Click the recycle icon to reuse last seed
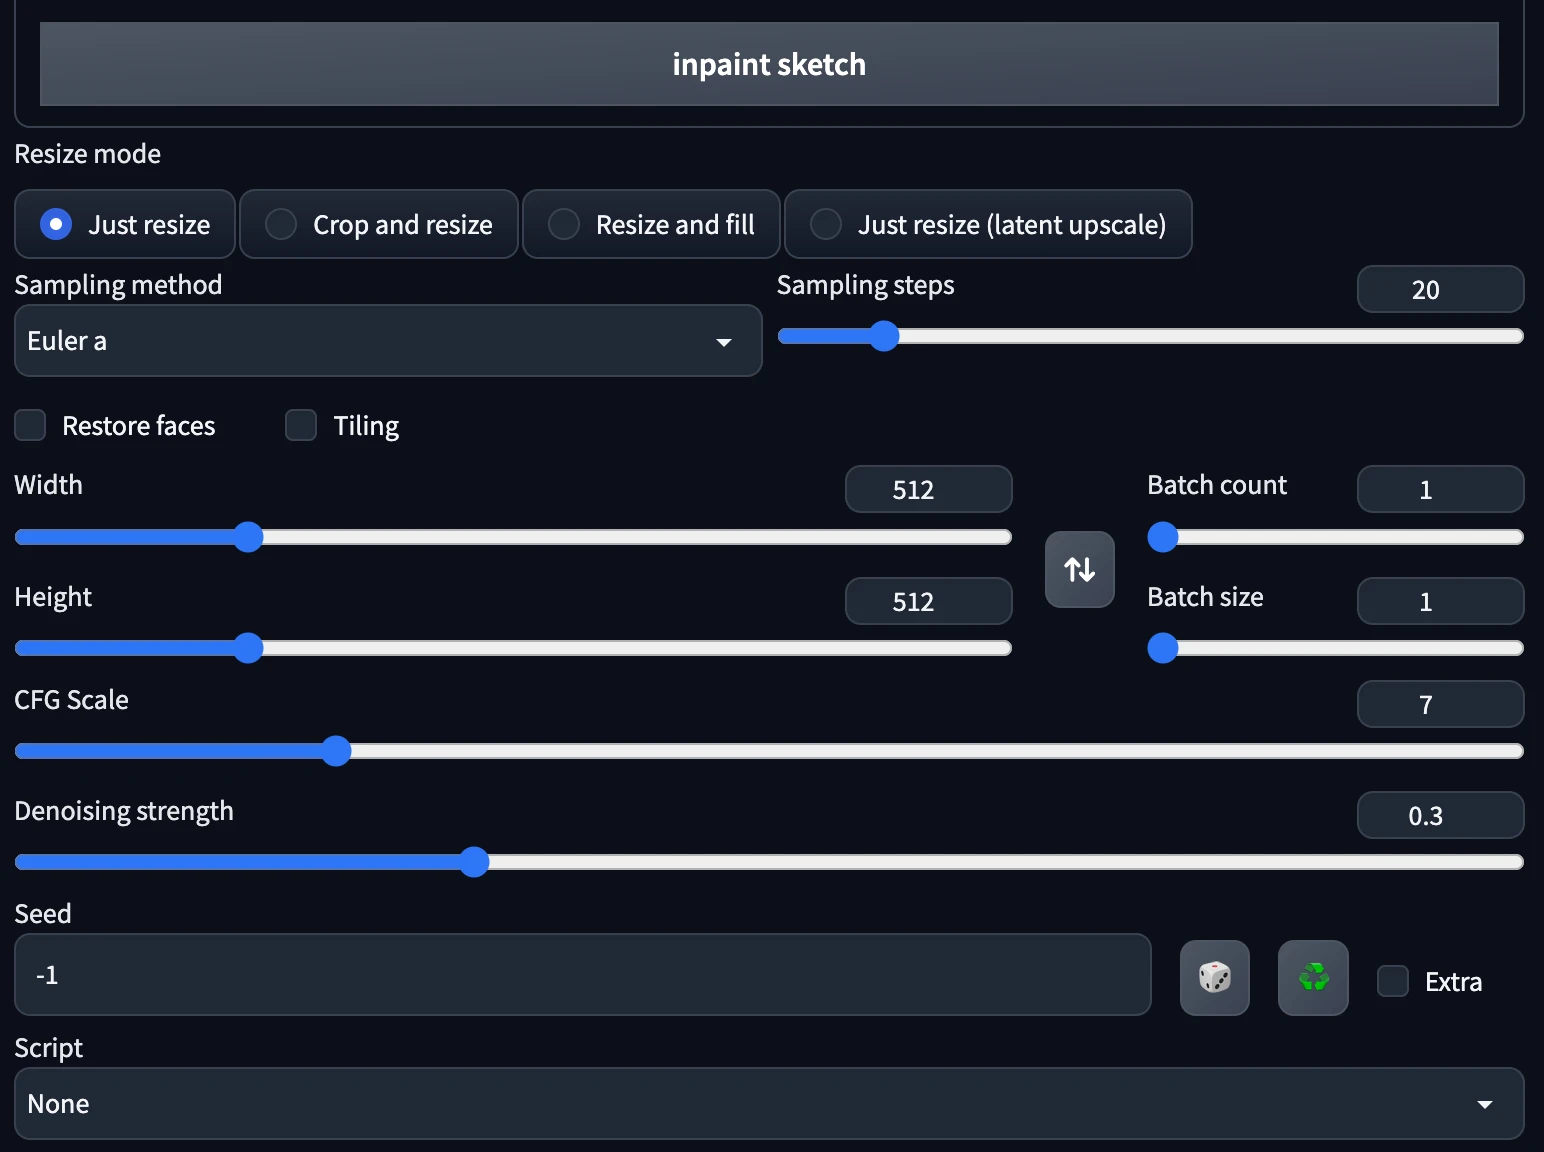The image size is (1544, 1152). click(1312, 977)
